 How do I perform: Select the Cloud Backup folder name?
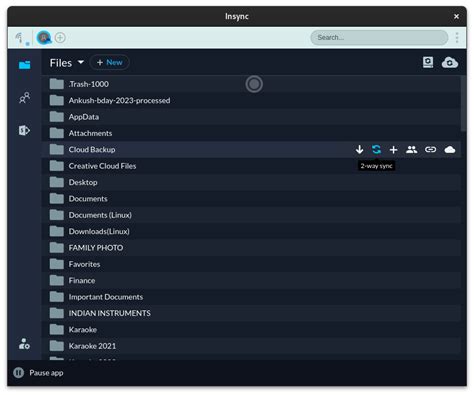[92, 150]
